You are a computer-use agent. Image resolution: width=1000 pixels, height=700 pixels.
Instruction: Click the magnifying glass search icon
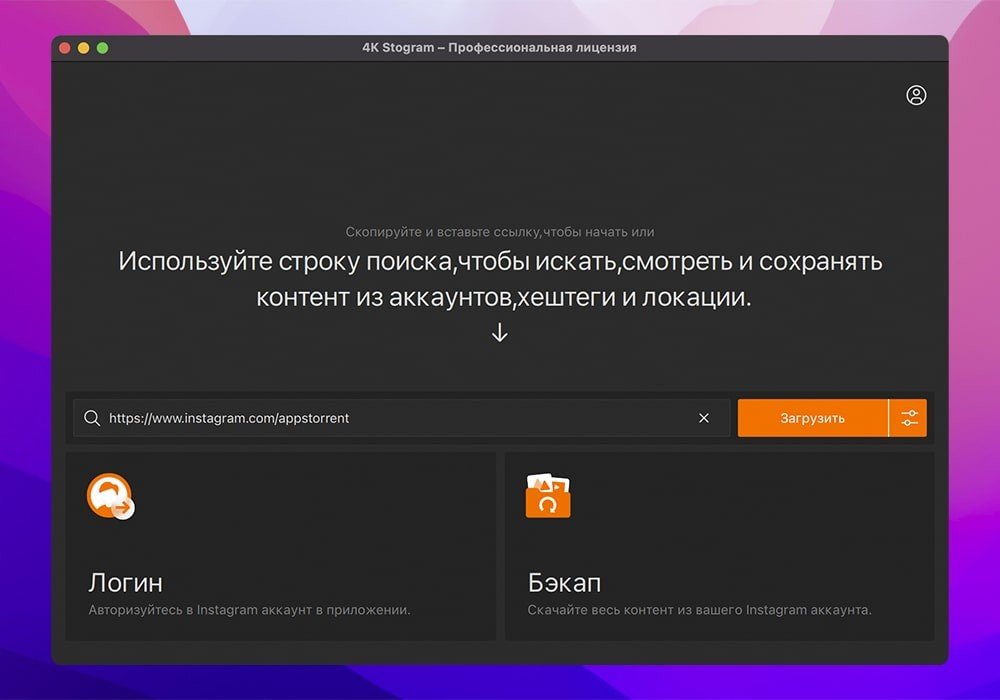(92, 418)
